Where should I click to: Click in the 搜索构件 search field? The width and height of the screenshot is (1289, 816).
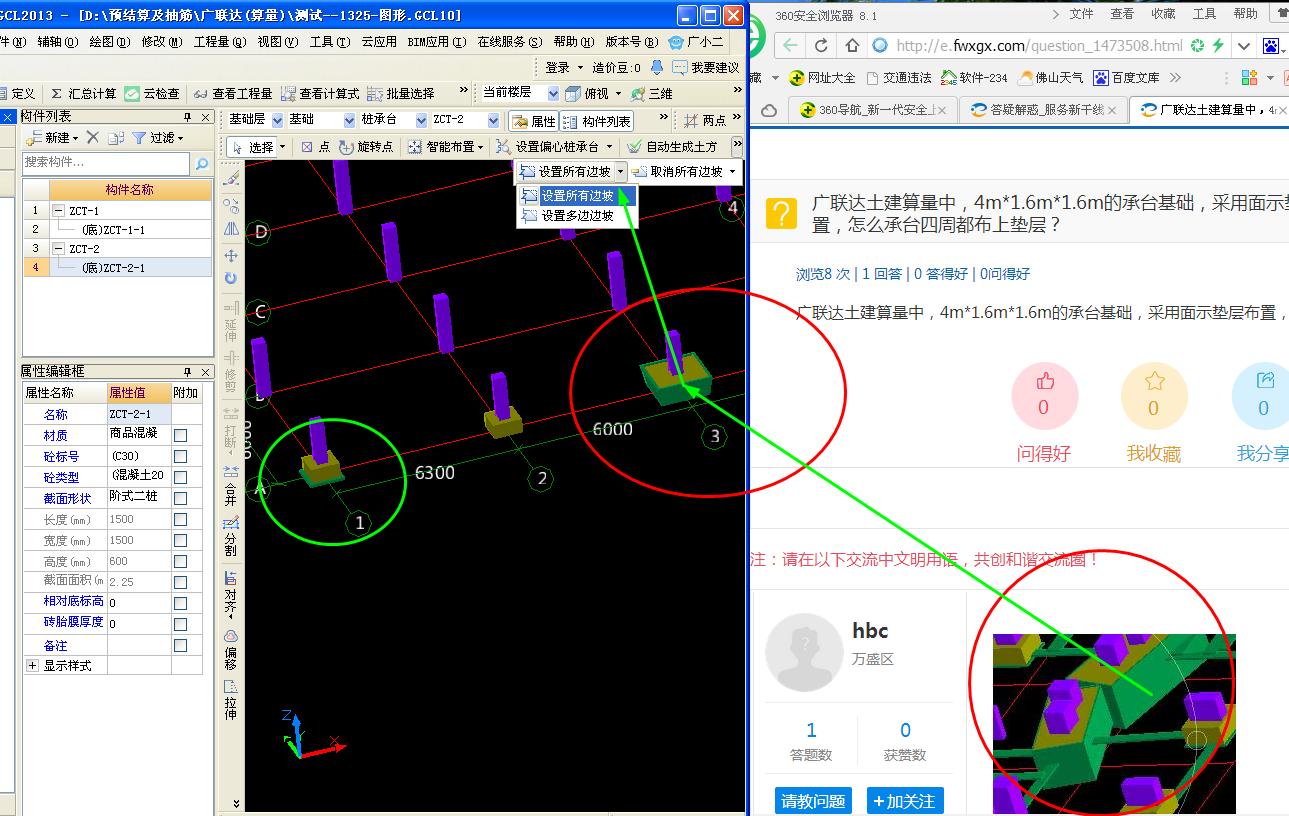click(106, 163)
